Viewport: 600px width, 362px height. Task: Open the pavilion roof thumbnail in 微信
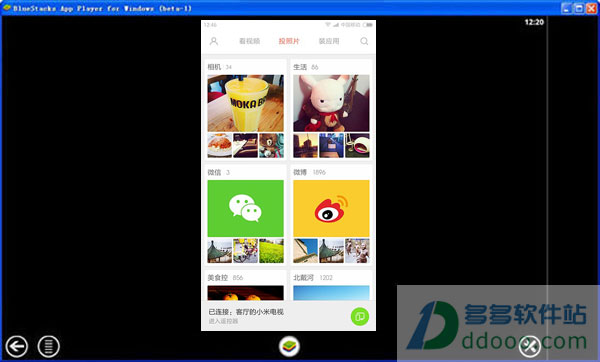coord(220,251)
